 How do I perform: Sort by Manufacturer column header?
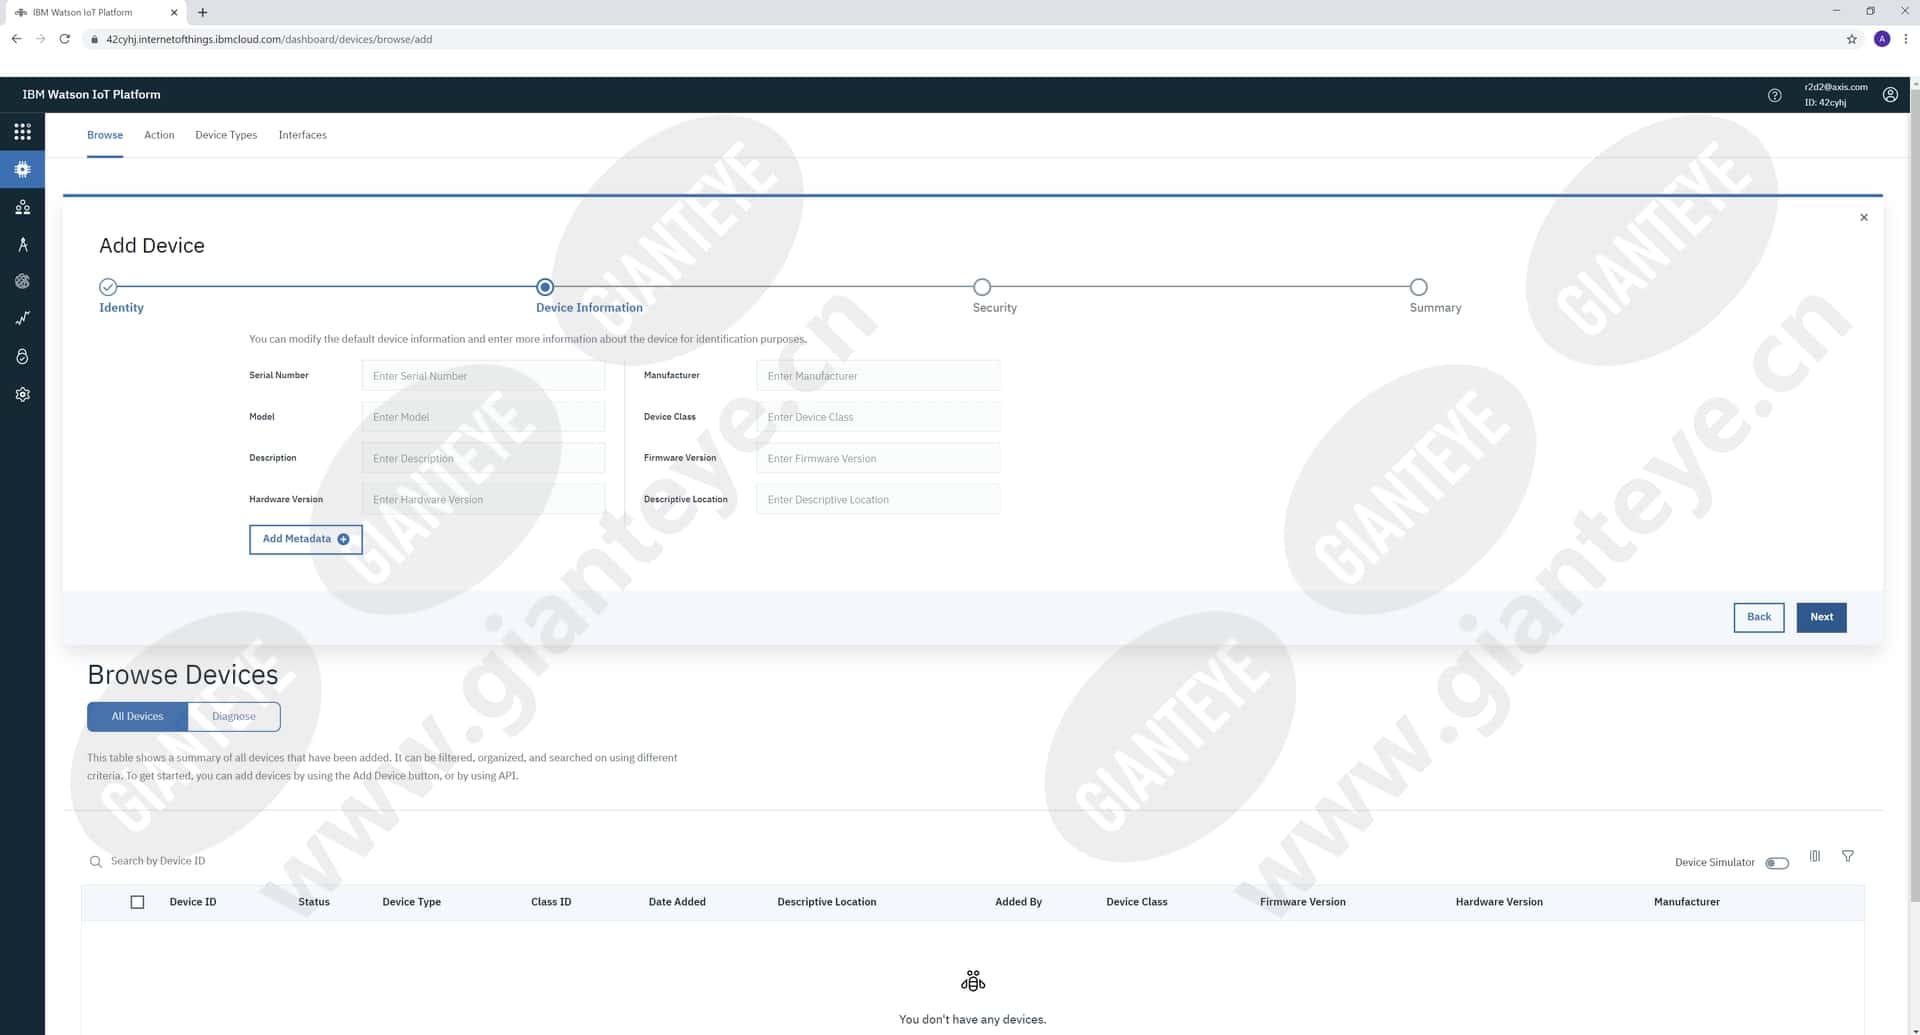pyautogui.click(x=1686, y=902)
